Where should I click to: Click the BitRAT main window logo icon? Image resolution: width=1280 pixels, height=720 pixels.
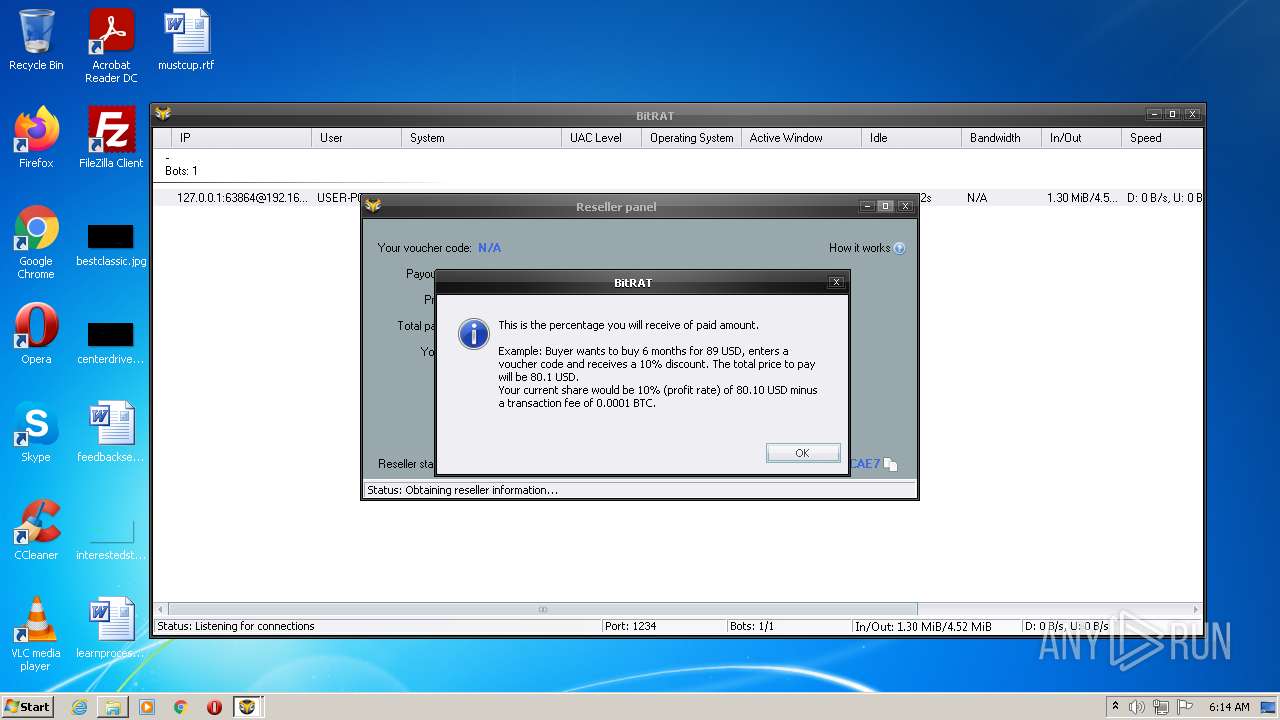click(163, 114)
